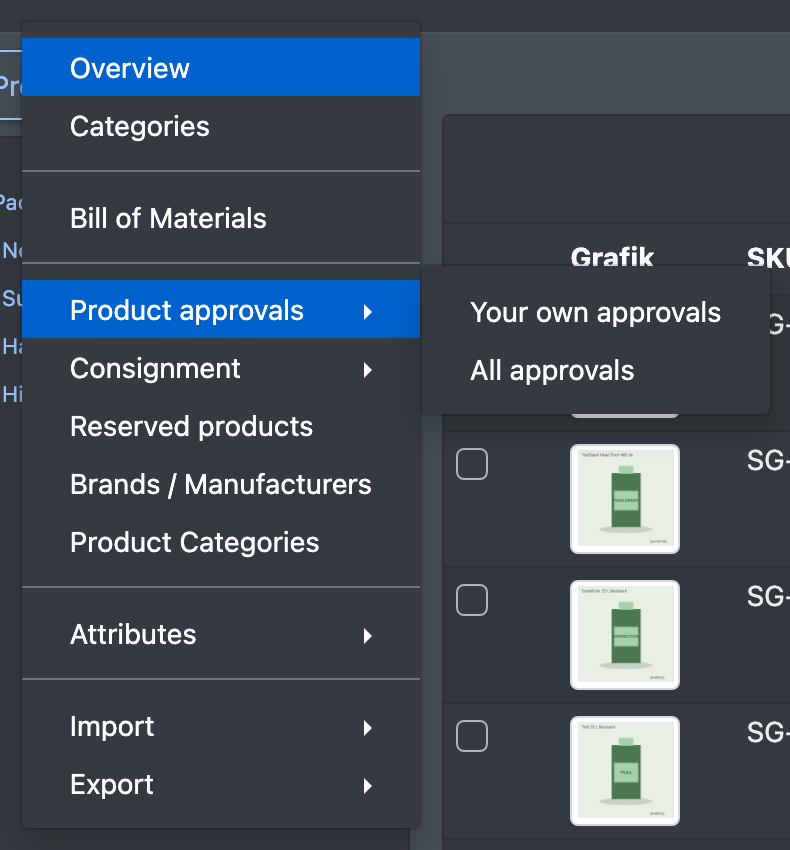Viewport: 790px width, 850px height.
Task: Open Bill of Materials
Action: [x=221, y=218]
